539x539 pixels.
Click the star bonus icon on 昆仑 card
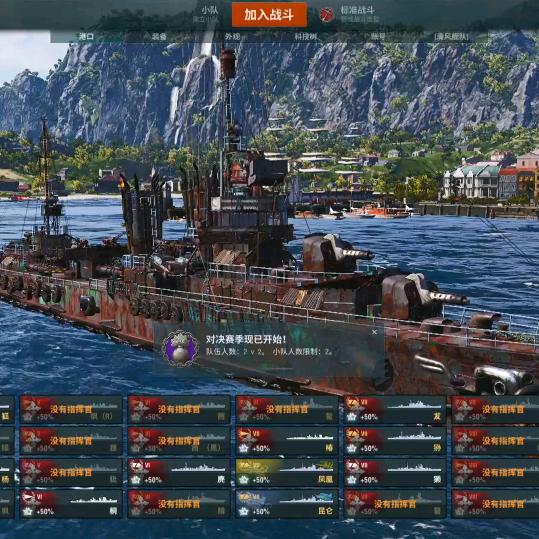pos(244,512)
